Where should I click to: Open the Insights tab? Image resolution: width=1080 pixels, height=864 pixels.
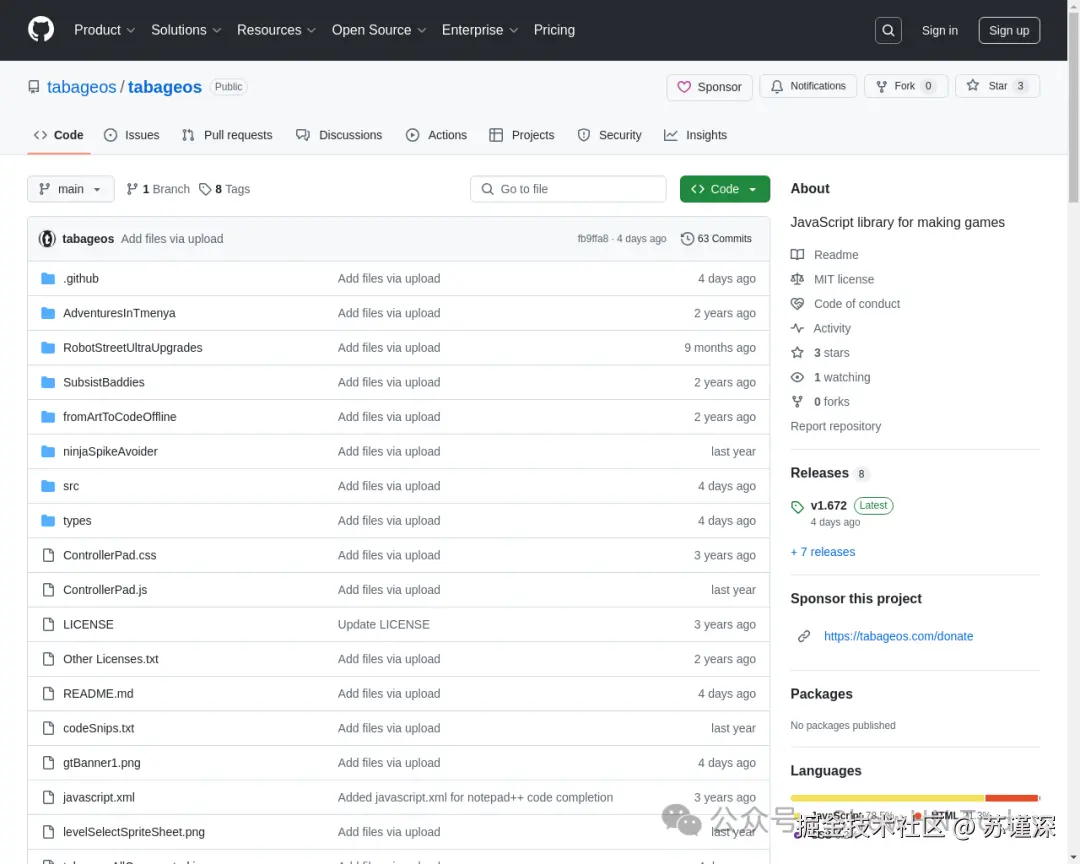tap(695, 135)
